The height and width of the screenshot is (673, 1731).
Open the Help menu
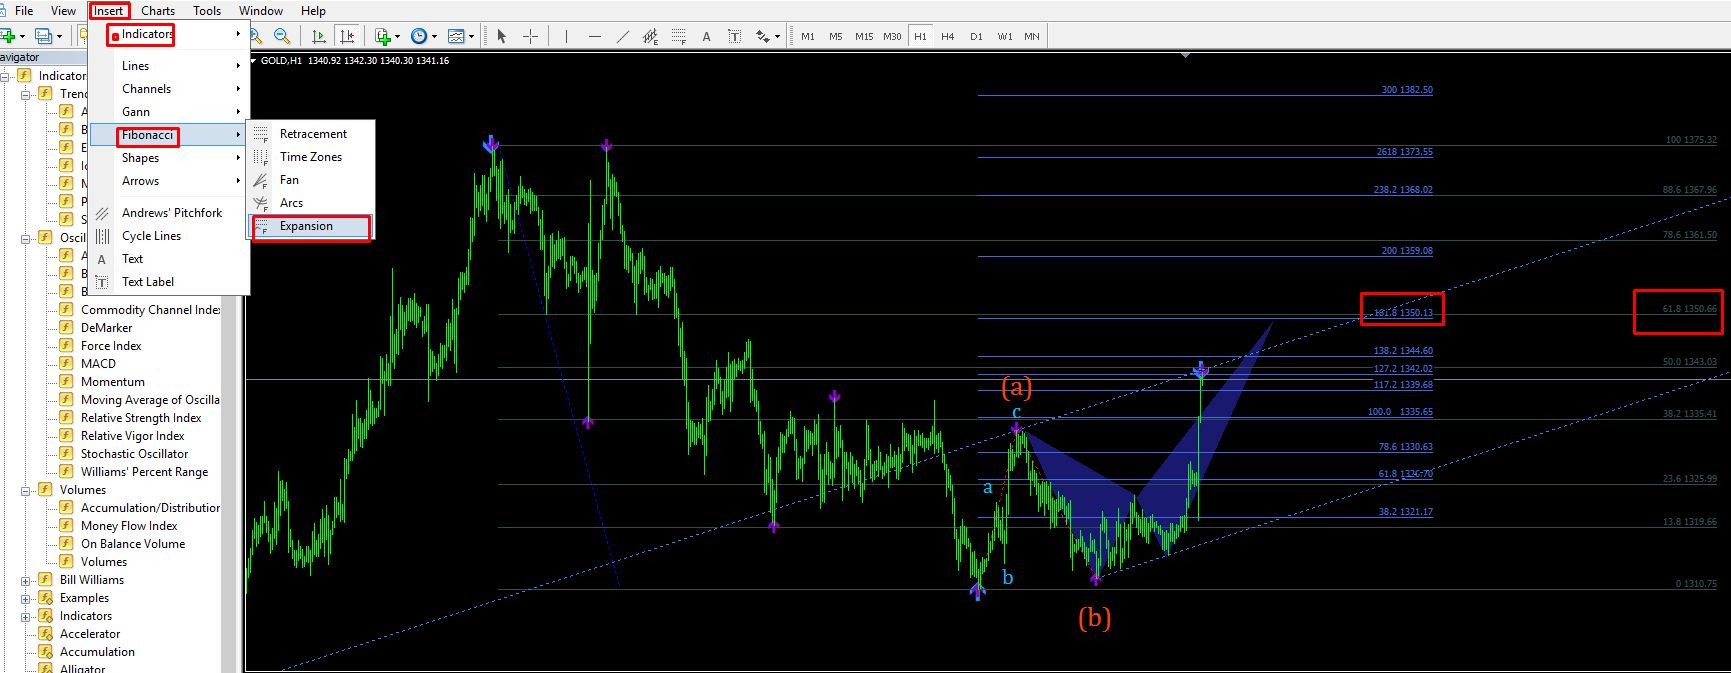(313, 11)
